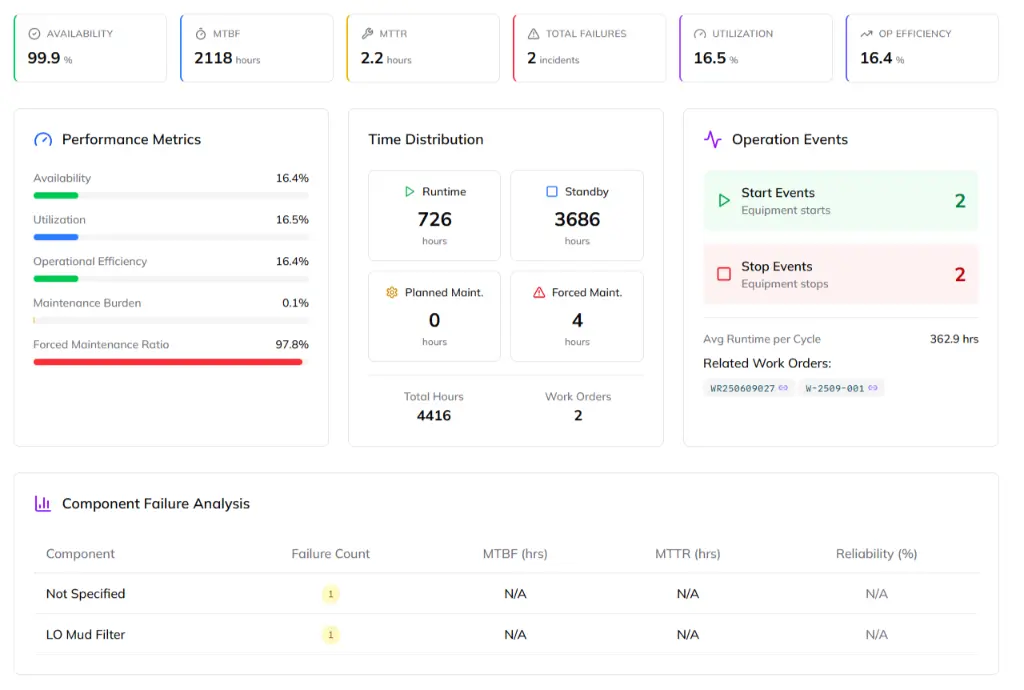Click the Planned Maint. 0 hours tile

pos(434,317)
